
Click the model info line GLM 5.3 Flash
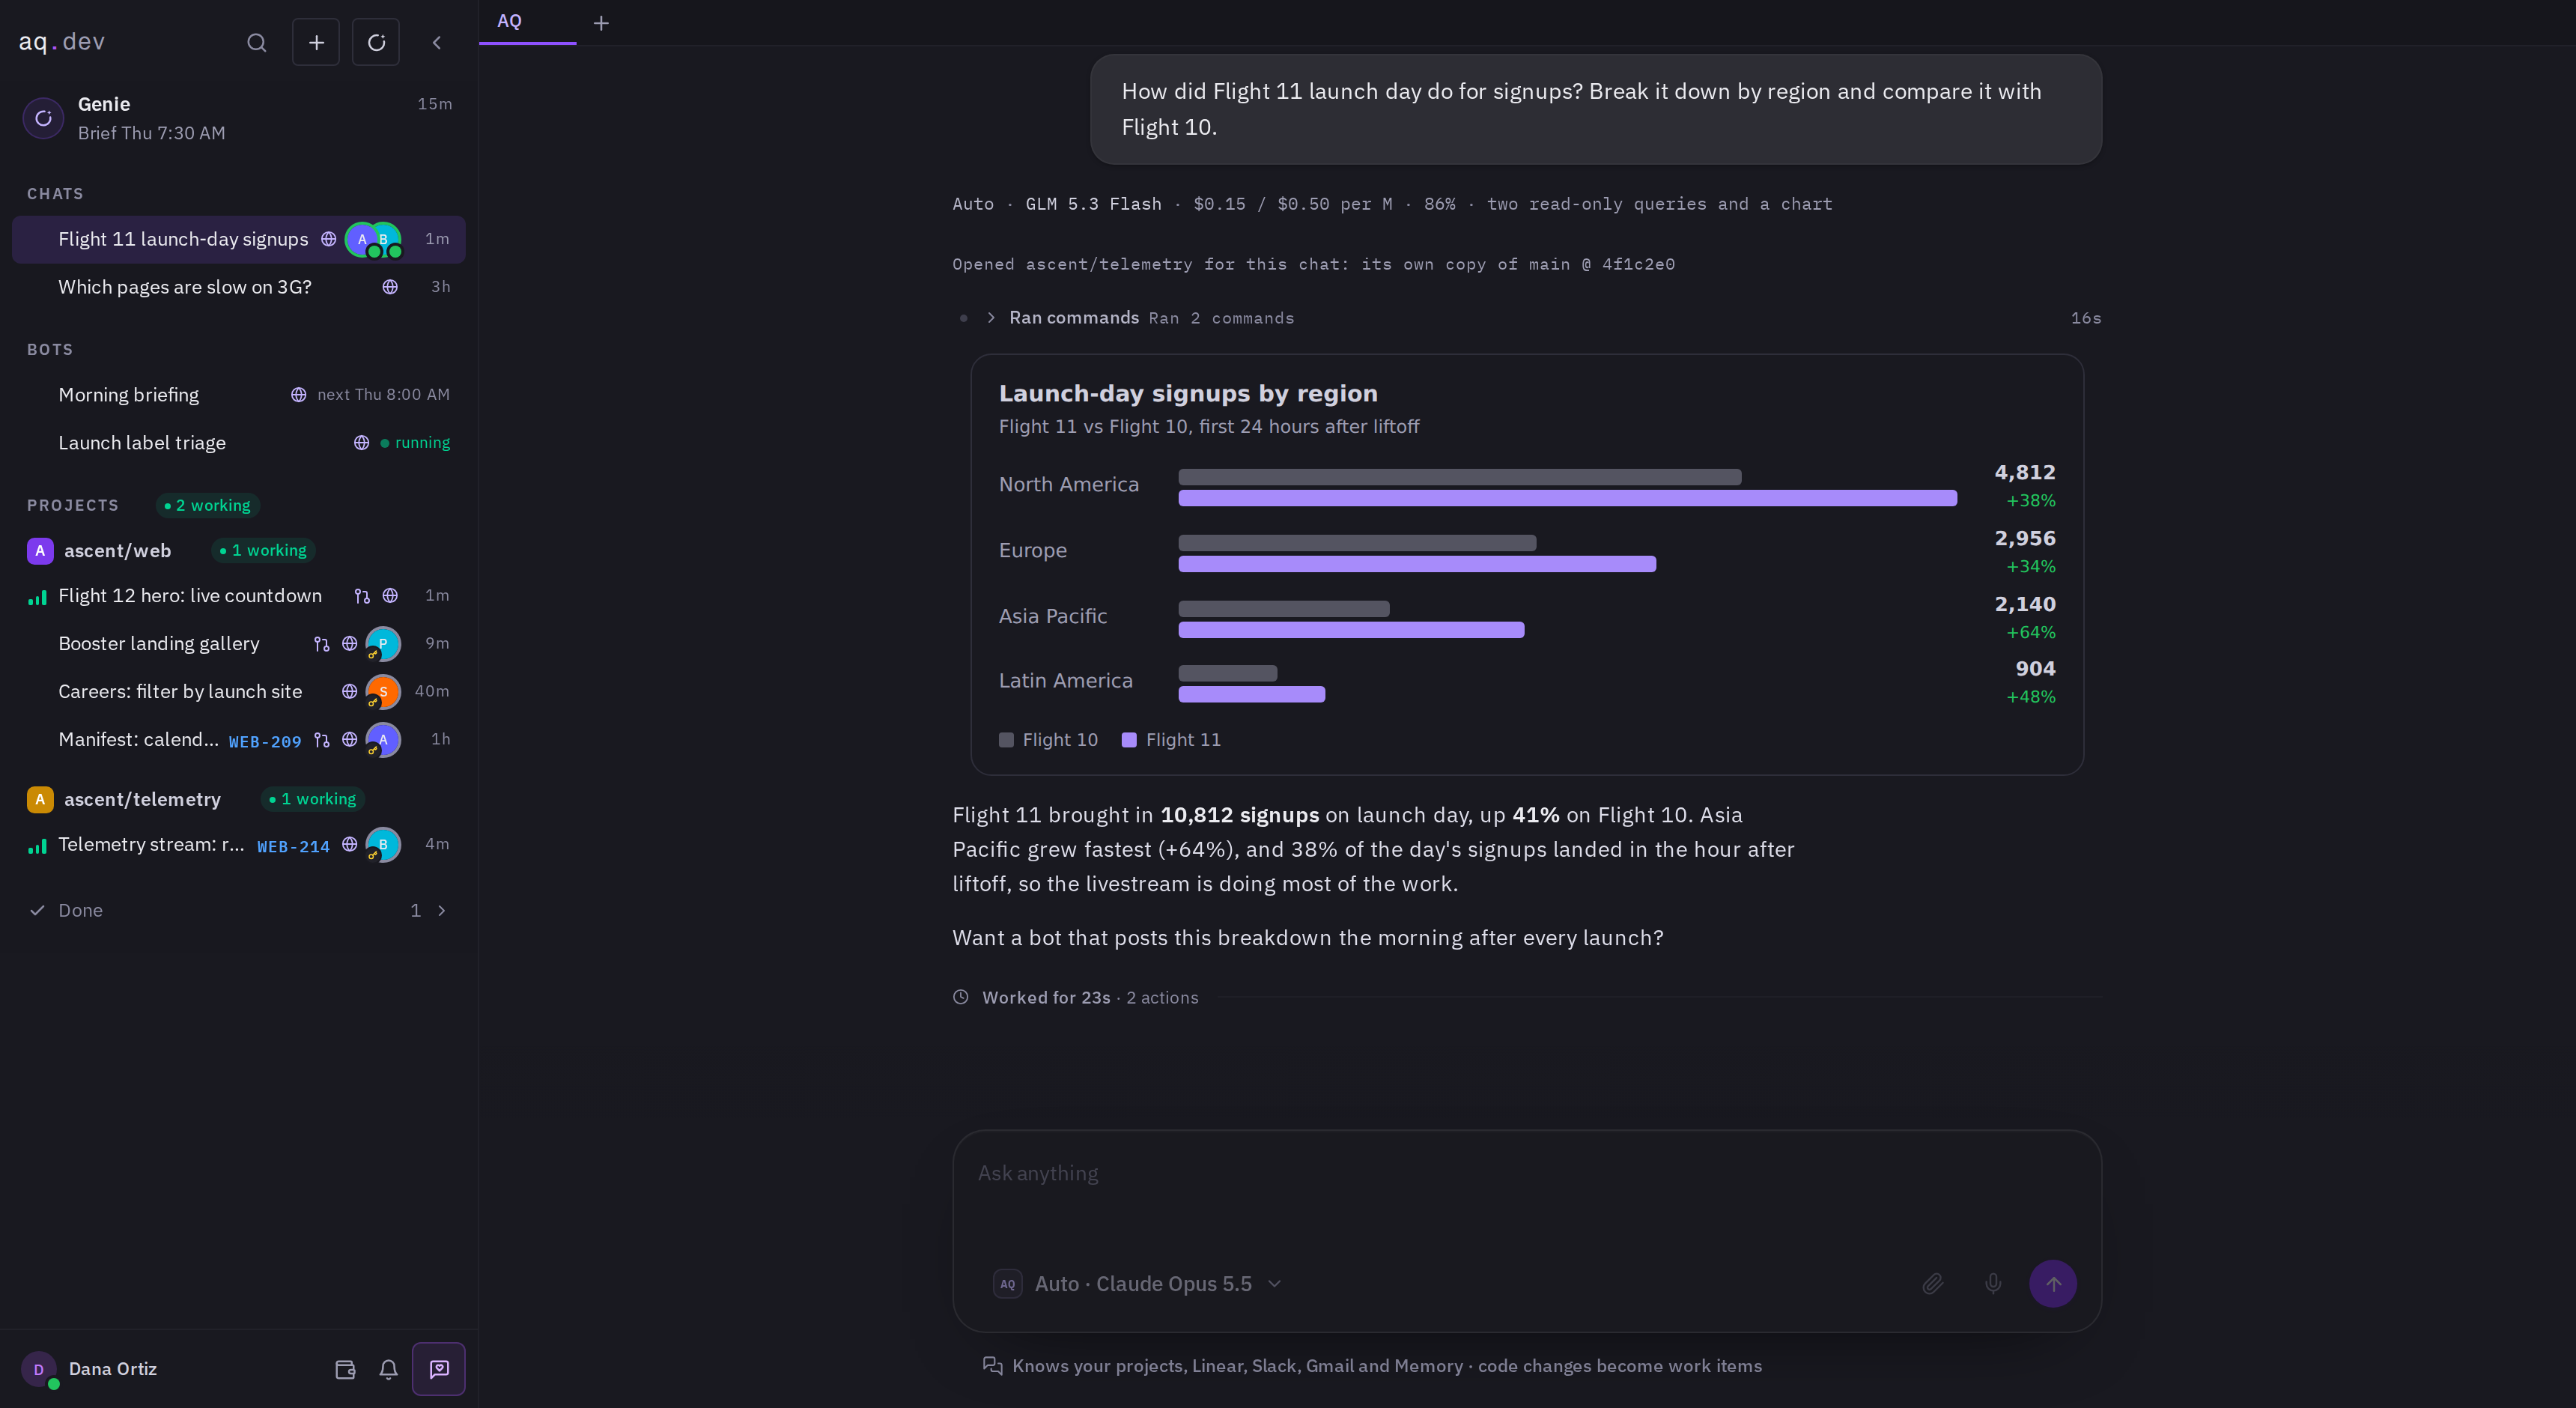click(x=1392, y=204)
